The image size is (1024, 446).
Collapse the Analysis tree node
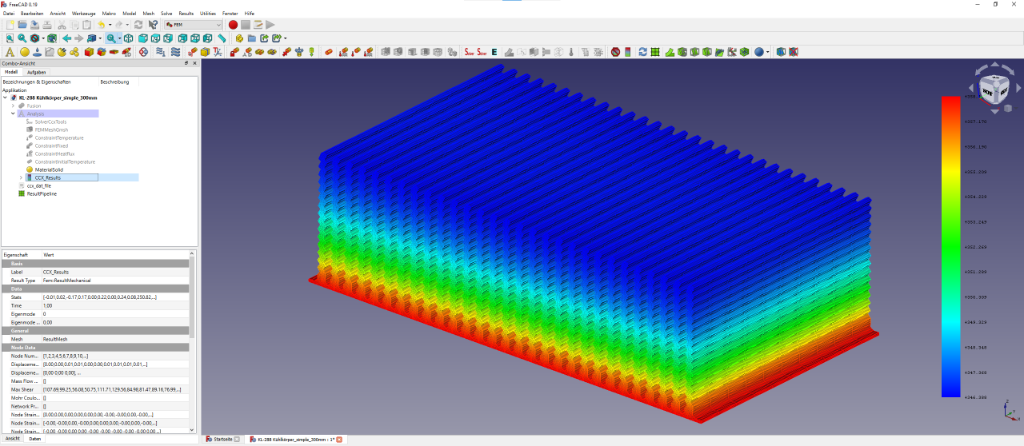coord(14,113)
